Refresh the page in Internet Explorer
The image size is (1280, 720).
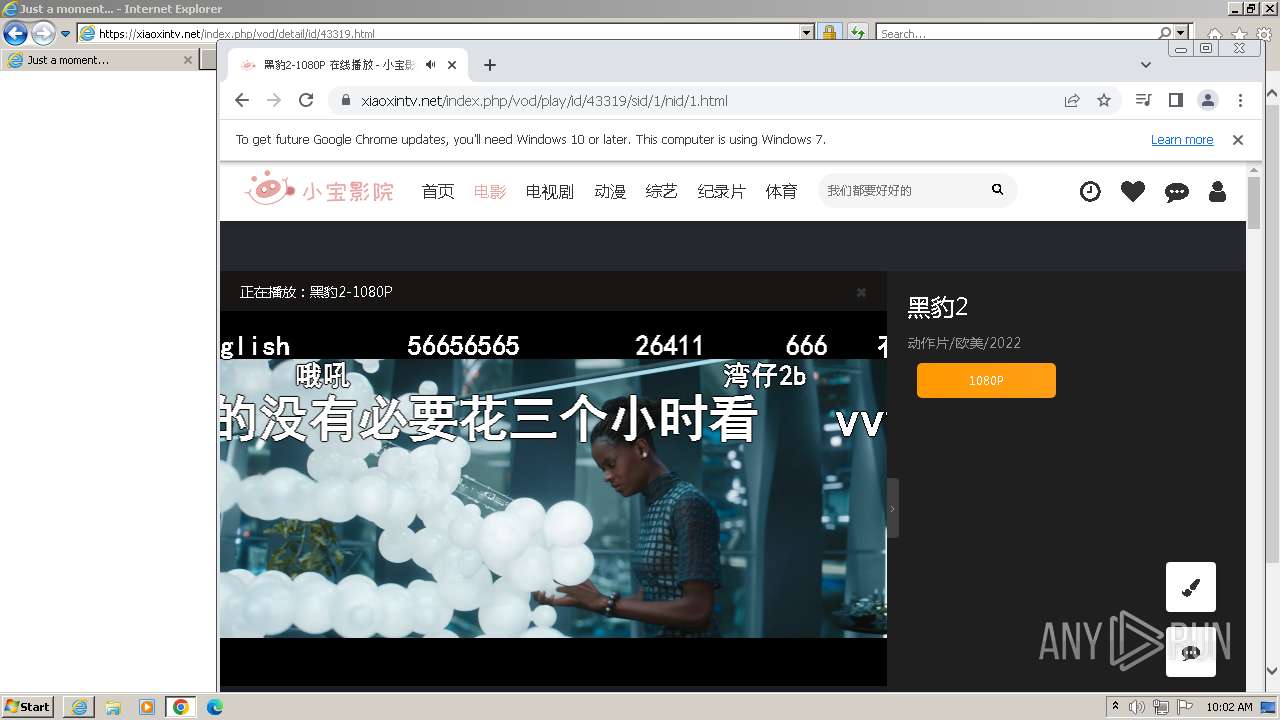857,33
